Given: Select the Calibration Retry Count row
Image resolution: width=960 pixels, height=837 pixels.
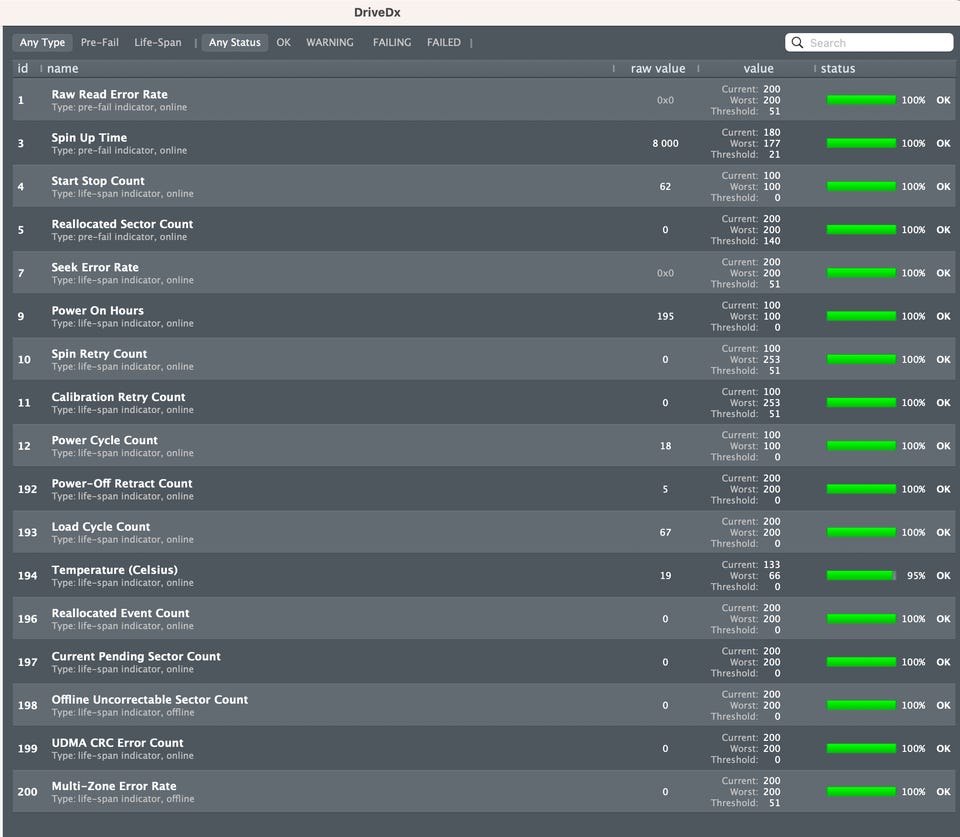Looking at the screenshot, I should tap(482, 402).
